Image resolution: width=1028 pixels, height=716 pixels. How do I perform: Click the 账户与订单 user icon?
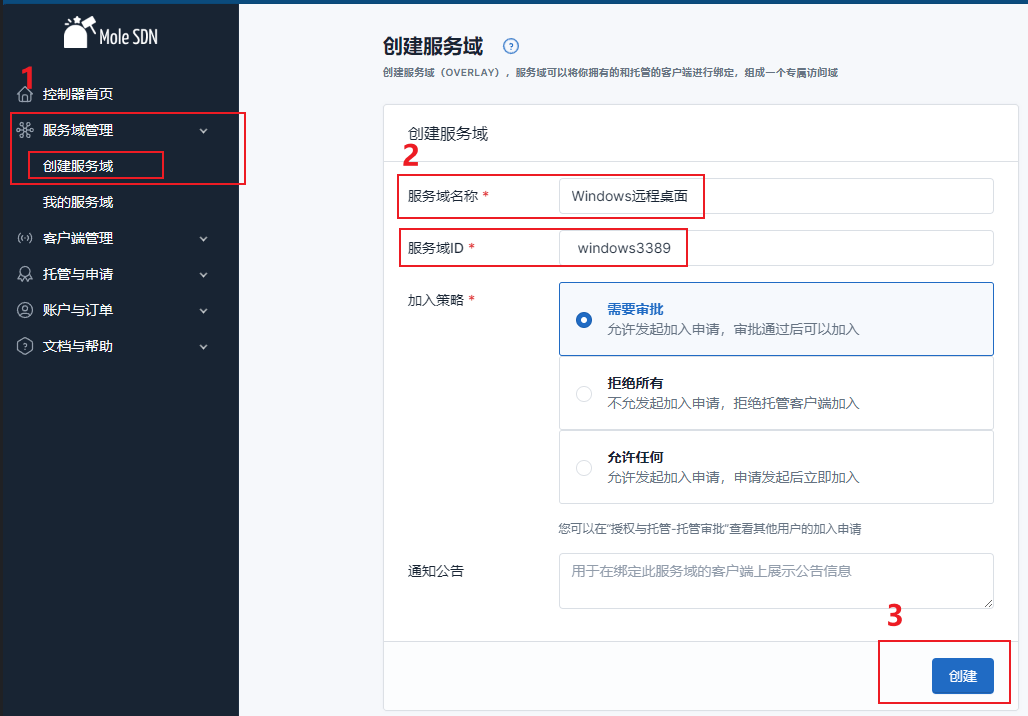coord(25,310)
